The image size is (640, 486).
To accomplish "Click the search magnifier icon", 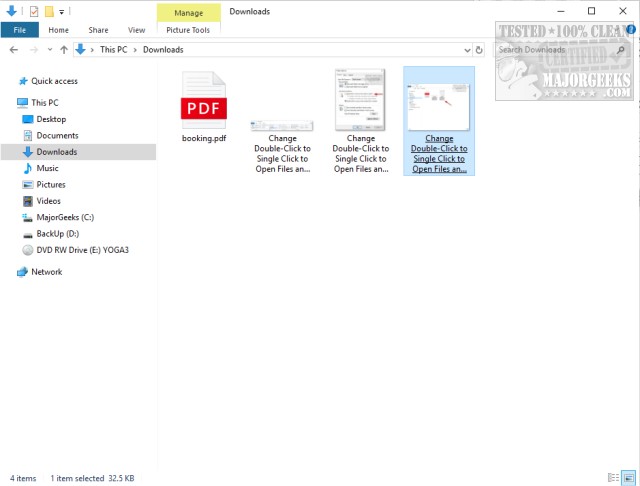I will (621, 50).
